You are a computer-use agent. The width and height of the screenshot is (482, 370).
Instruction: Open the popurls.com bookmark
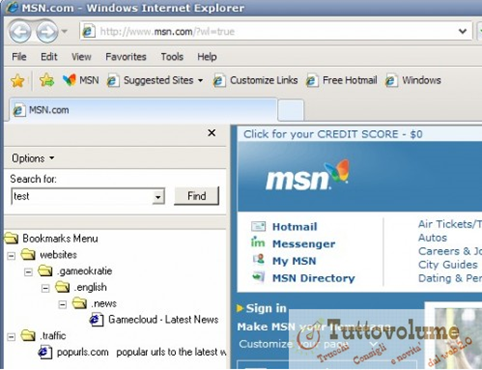click(132, 352)
